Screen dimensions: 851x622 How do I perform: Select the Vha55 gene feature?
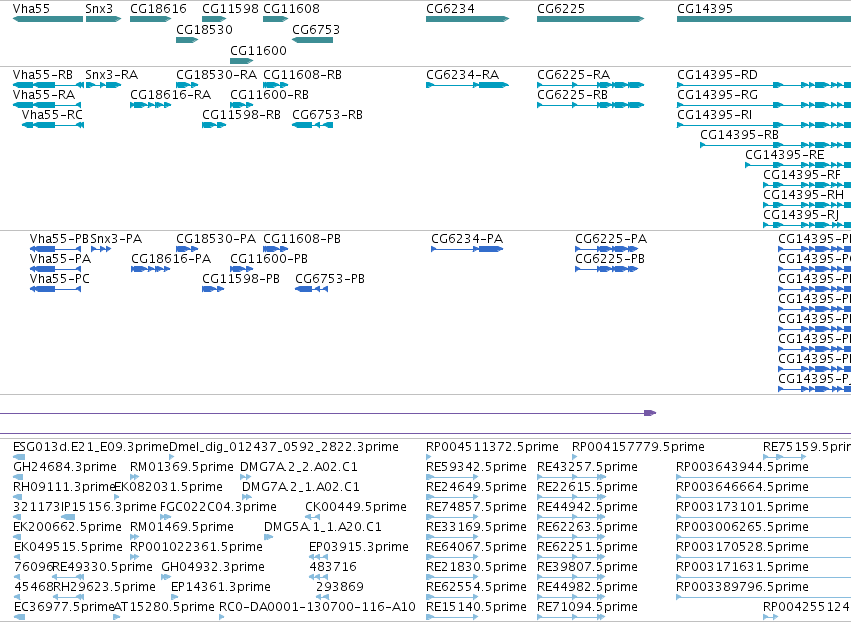(x=48, y=19)
